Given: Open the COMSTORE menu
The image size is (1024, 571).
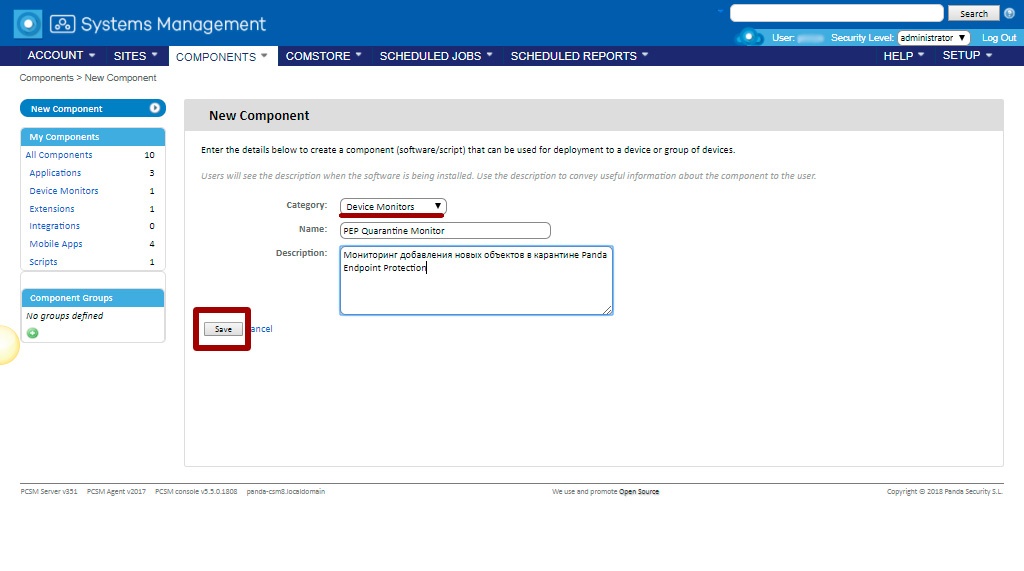Looking at the screenshot, I should 323,56.
